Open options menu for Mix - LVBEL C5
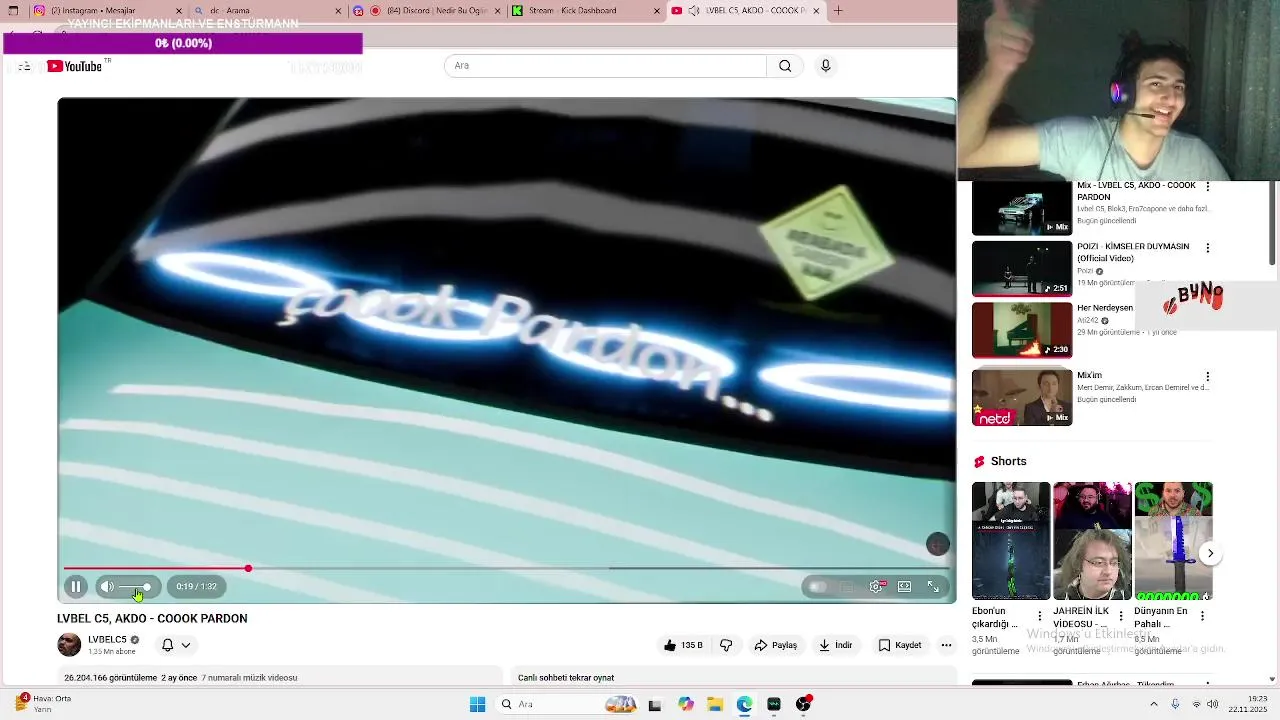Image resolution: width=1280 pixels, height=720 pixels. pos(1208,187)
